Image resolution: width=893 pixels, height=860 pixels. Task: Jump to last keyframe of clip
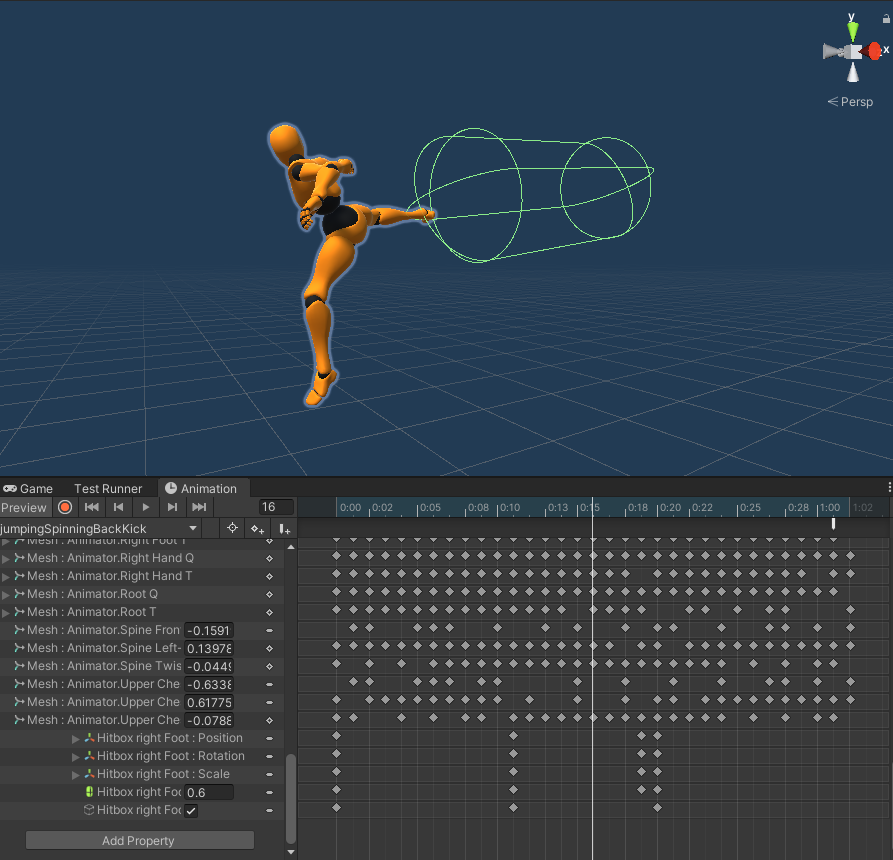coord(199,507)
